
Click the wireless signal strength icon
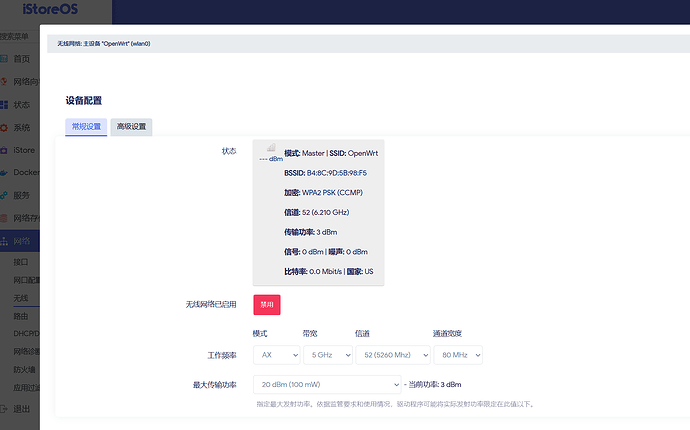coord(271,149)
